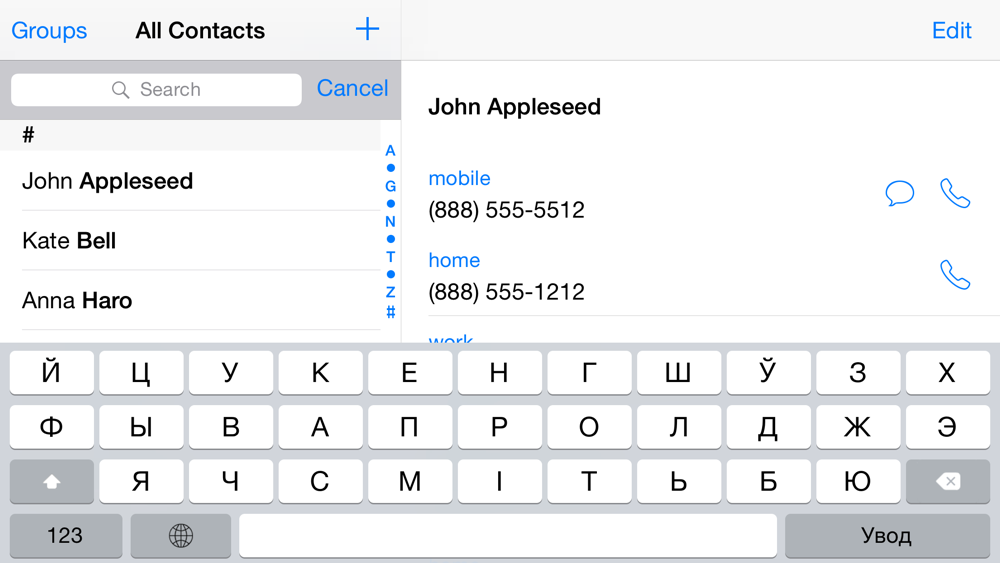Viewport: 1000px width, 563px height.
Task: Jump to letter A in index
Action: tap(390, 151)
